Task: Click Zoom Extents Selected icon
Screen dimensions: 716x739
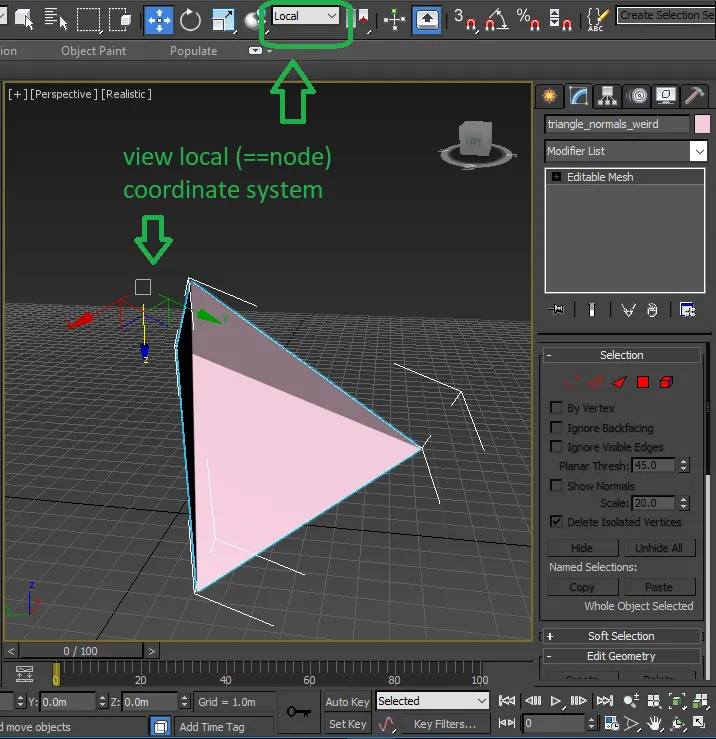Action: click(x=677, y=701)
